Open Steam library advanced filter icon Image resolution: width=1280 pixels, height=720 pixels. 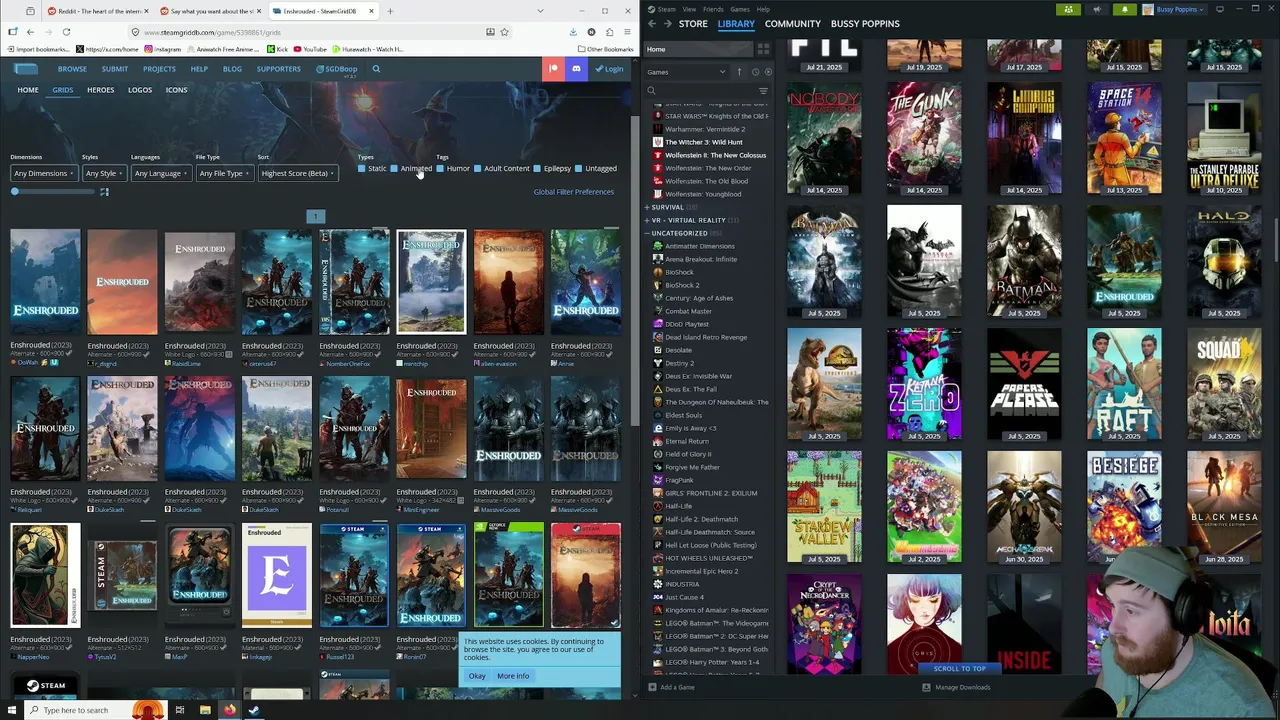click(x=763, y=91)
